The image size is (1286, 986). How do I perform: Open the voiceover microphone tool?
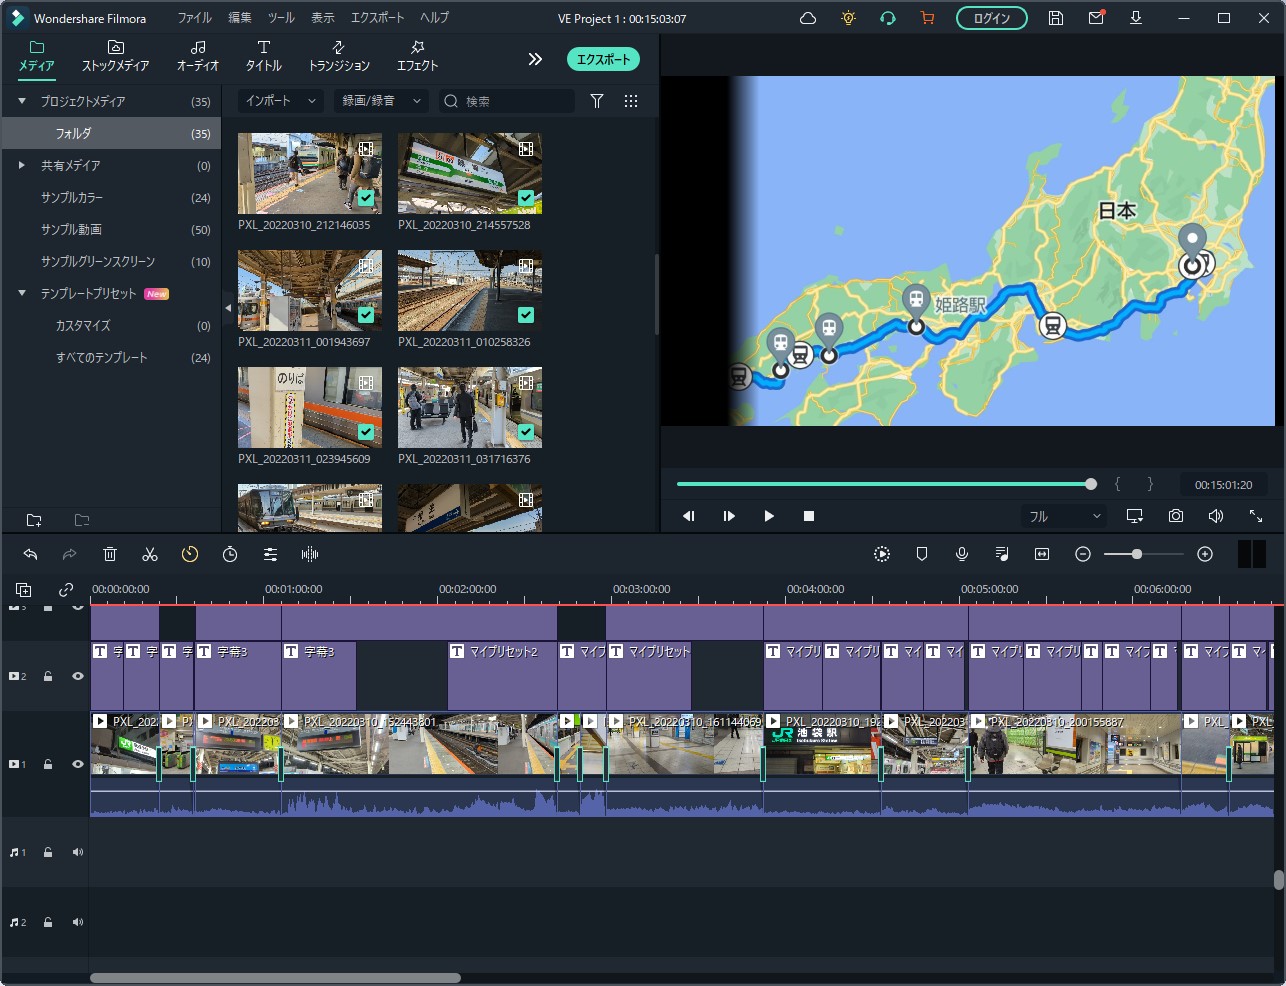(x=961, y=554)
